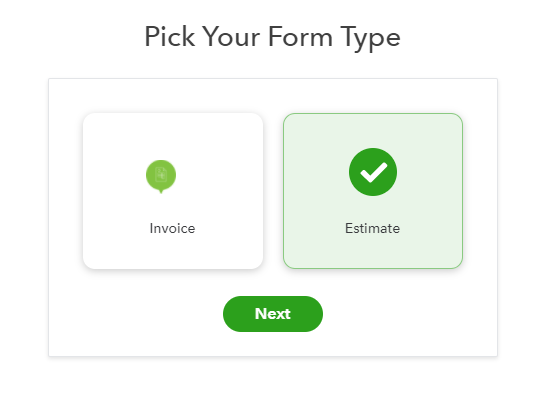Image resolution: width=554 pixels, height=397 pixels.
Task: Click the green Invoice document icon
Action: (x=161, y=176)
